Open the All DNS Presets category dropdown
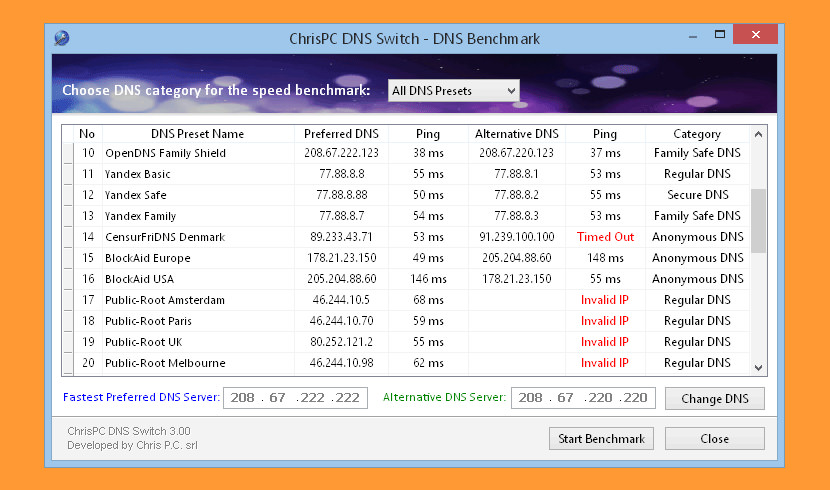 point(454,90)
